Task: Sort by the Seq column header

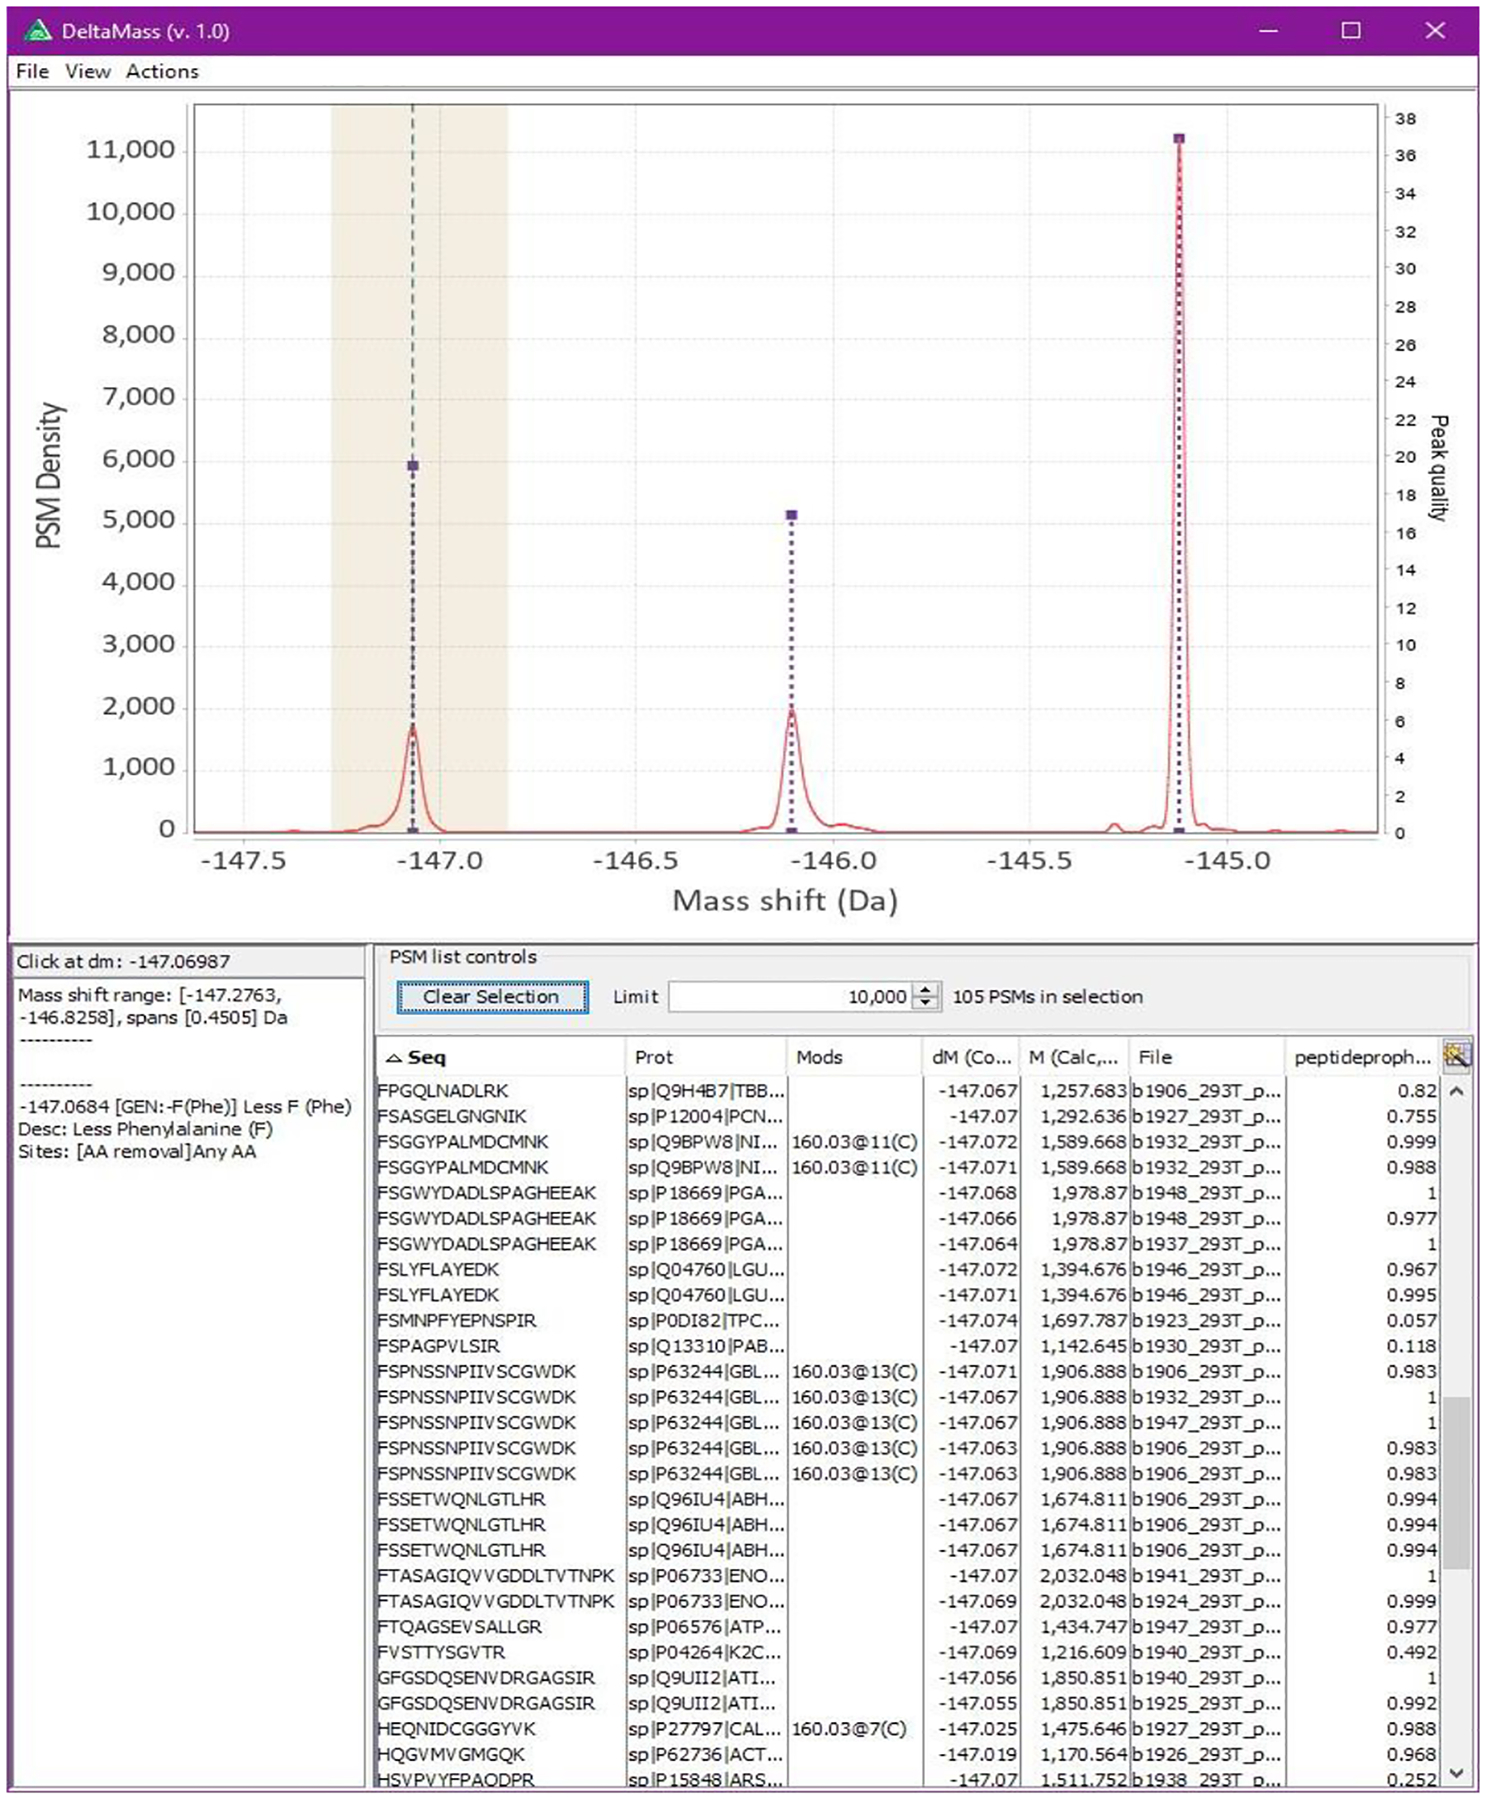Action: click(500, 1057)
